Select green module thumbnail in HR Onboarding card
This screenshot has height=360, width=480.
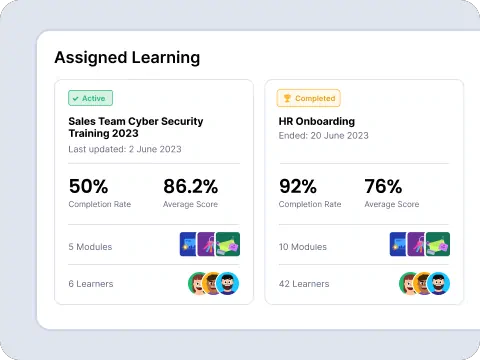point(438,244)
